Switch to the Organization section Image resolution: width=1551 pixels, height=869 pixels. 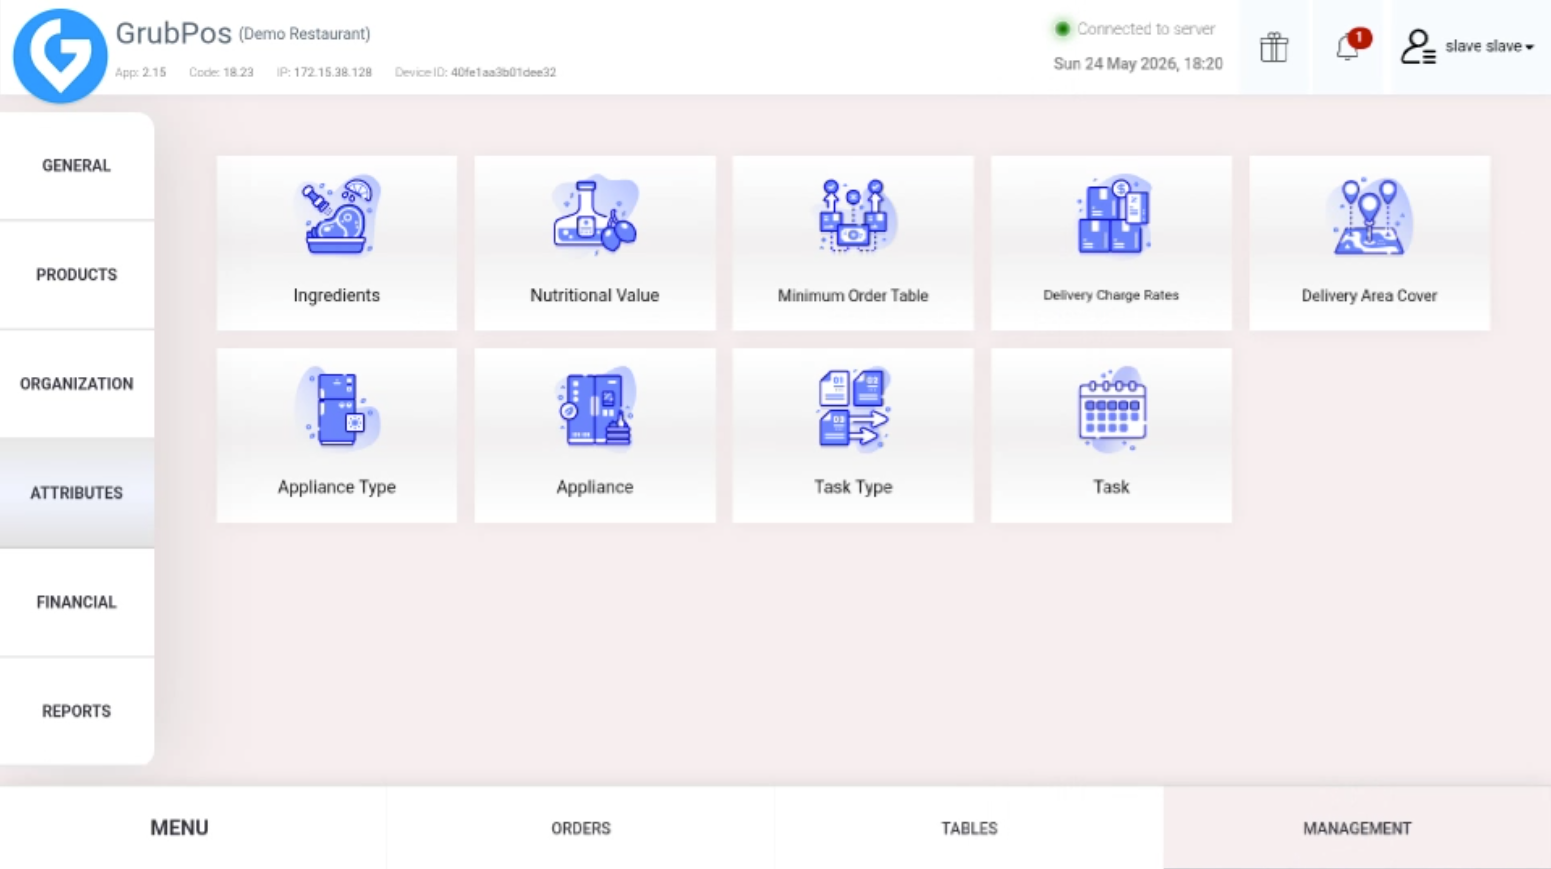pos(77,384)
